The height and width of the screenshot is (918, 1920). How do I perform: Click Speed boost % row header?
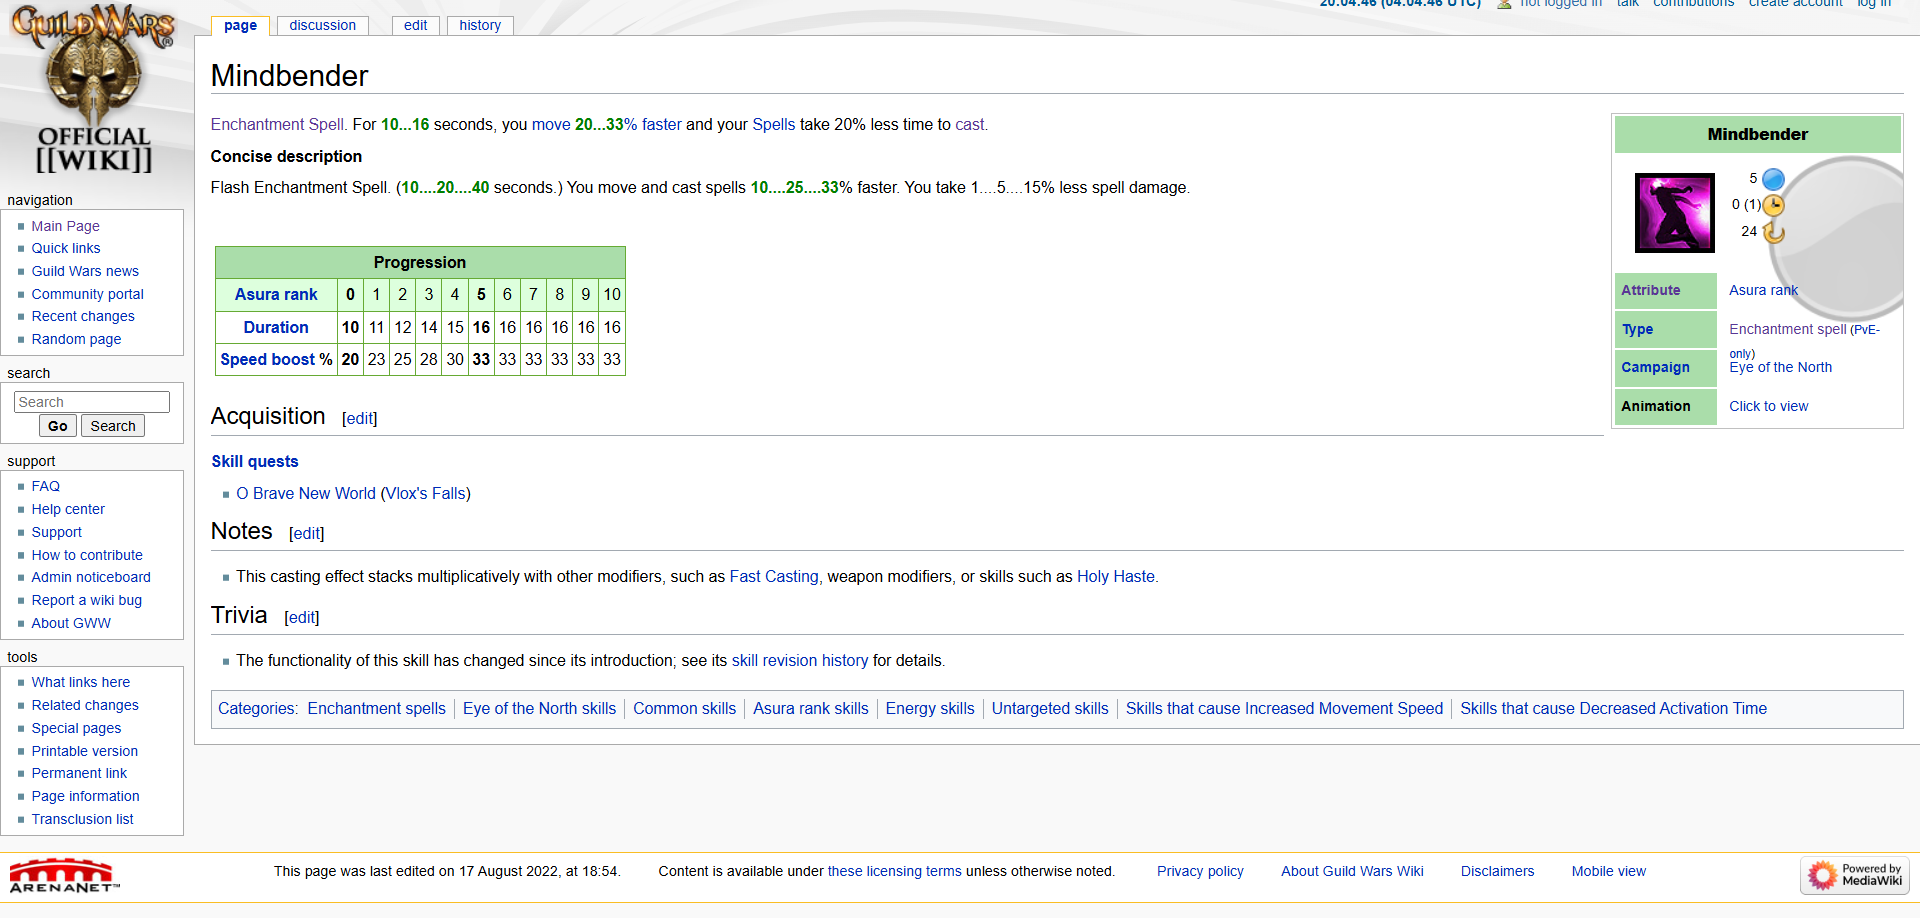click(276, 359)
